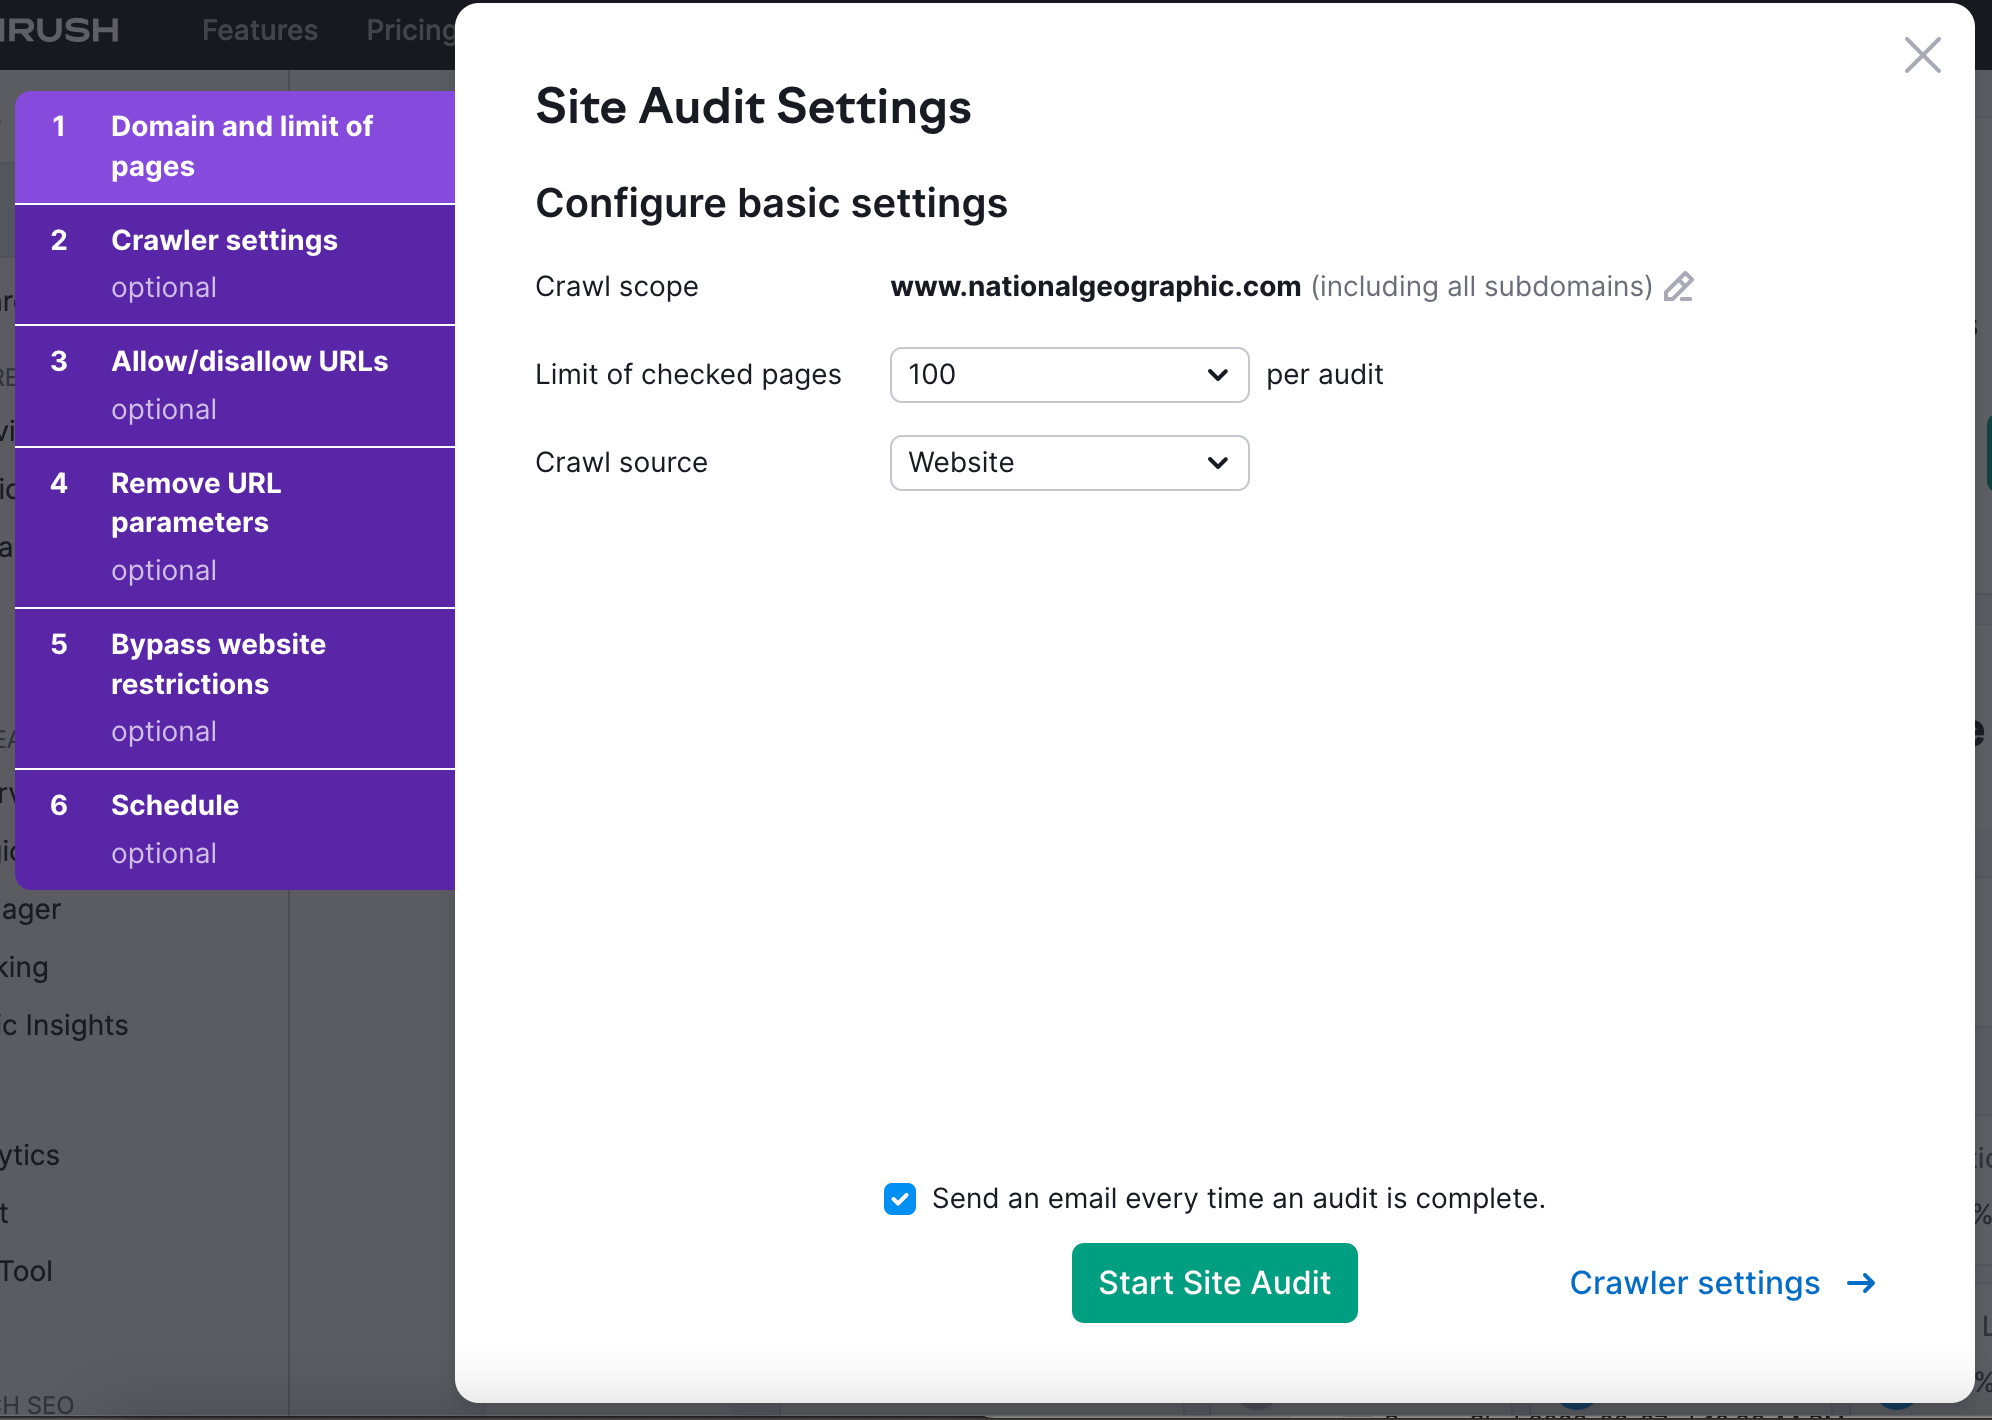Screen dimensions: 1992x1420
Task: Edit crawl scope with pencil icon
Action: 1679,287
